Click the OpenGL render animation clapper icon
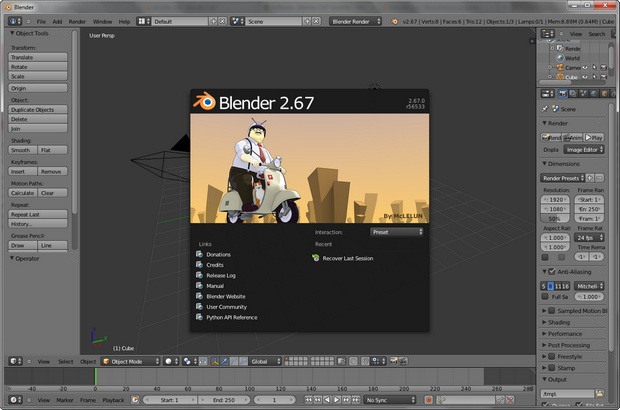 403,361
